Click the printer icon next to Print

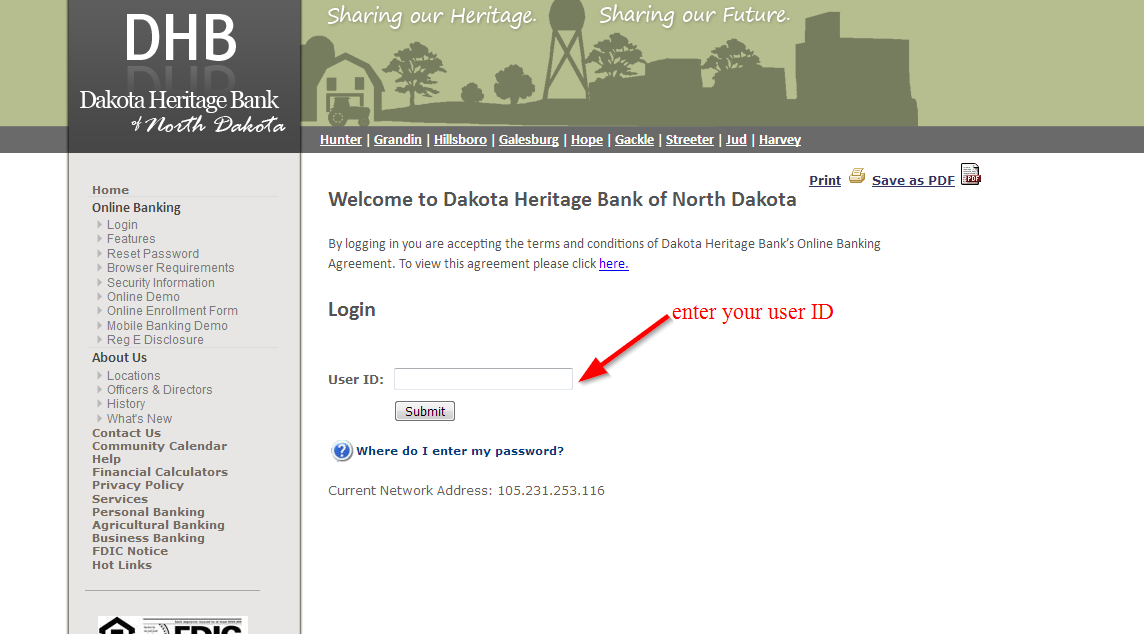coord(857,176)
